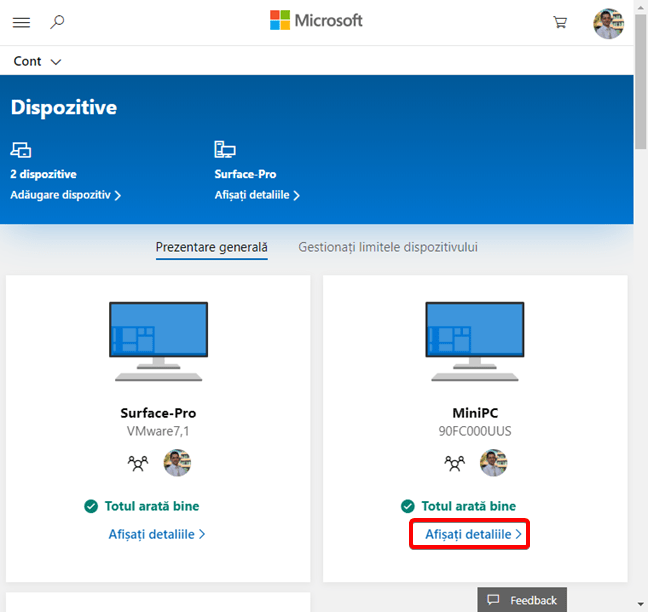Click the Surface-Pro computer image
648x612 pixels.
tap(158, 341)
